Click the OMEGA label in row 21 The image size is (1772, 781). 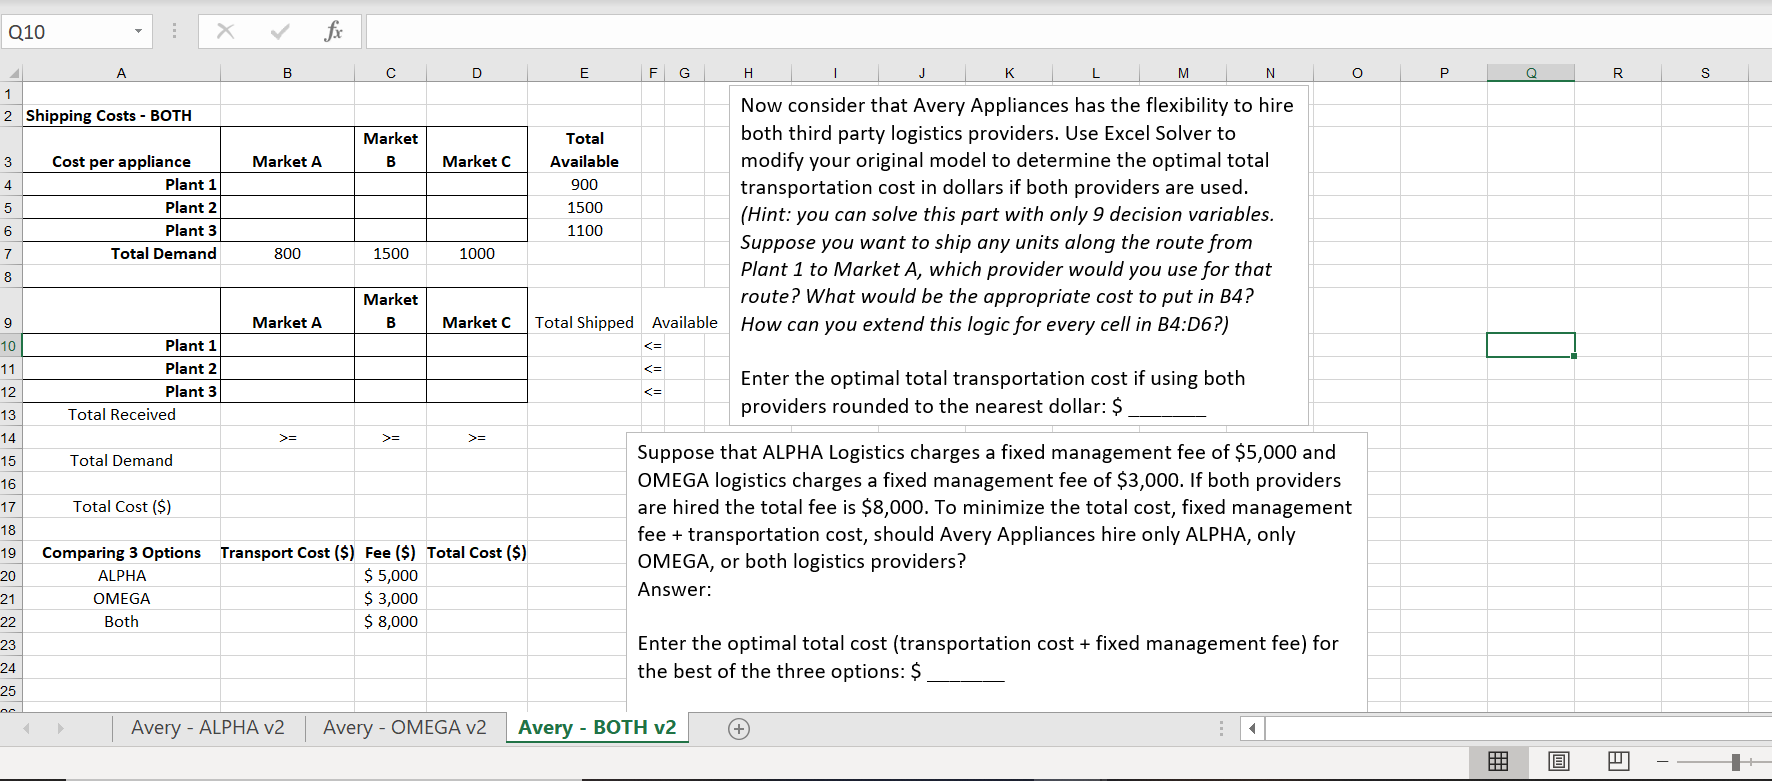point(121,599)
